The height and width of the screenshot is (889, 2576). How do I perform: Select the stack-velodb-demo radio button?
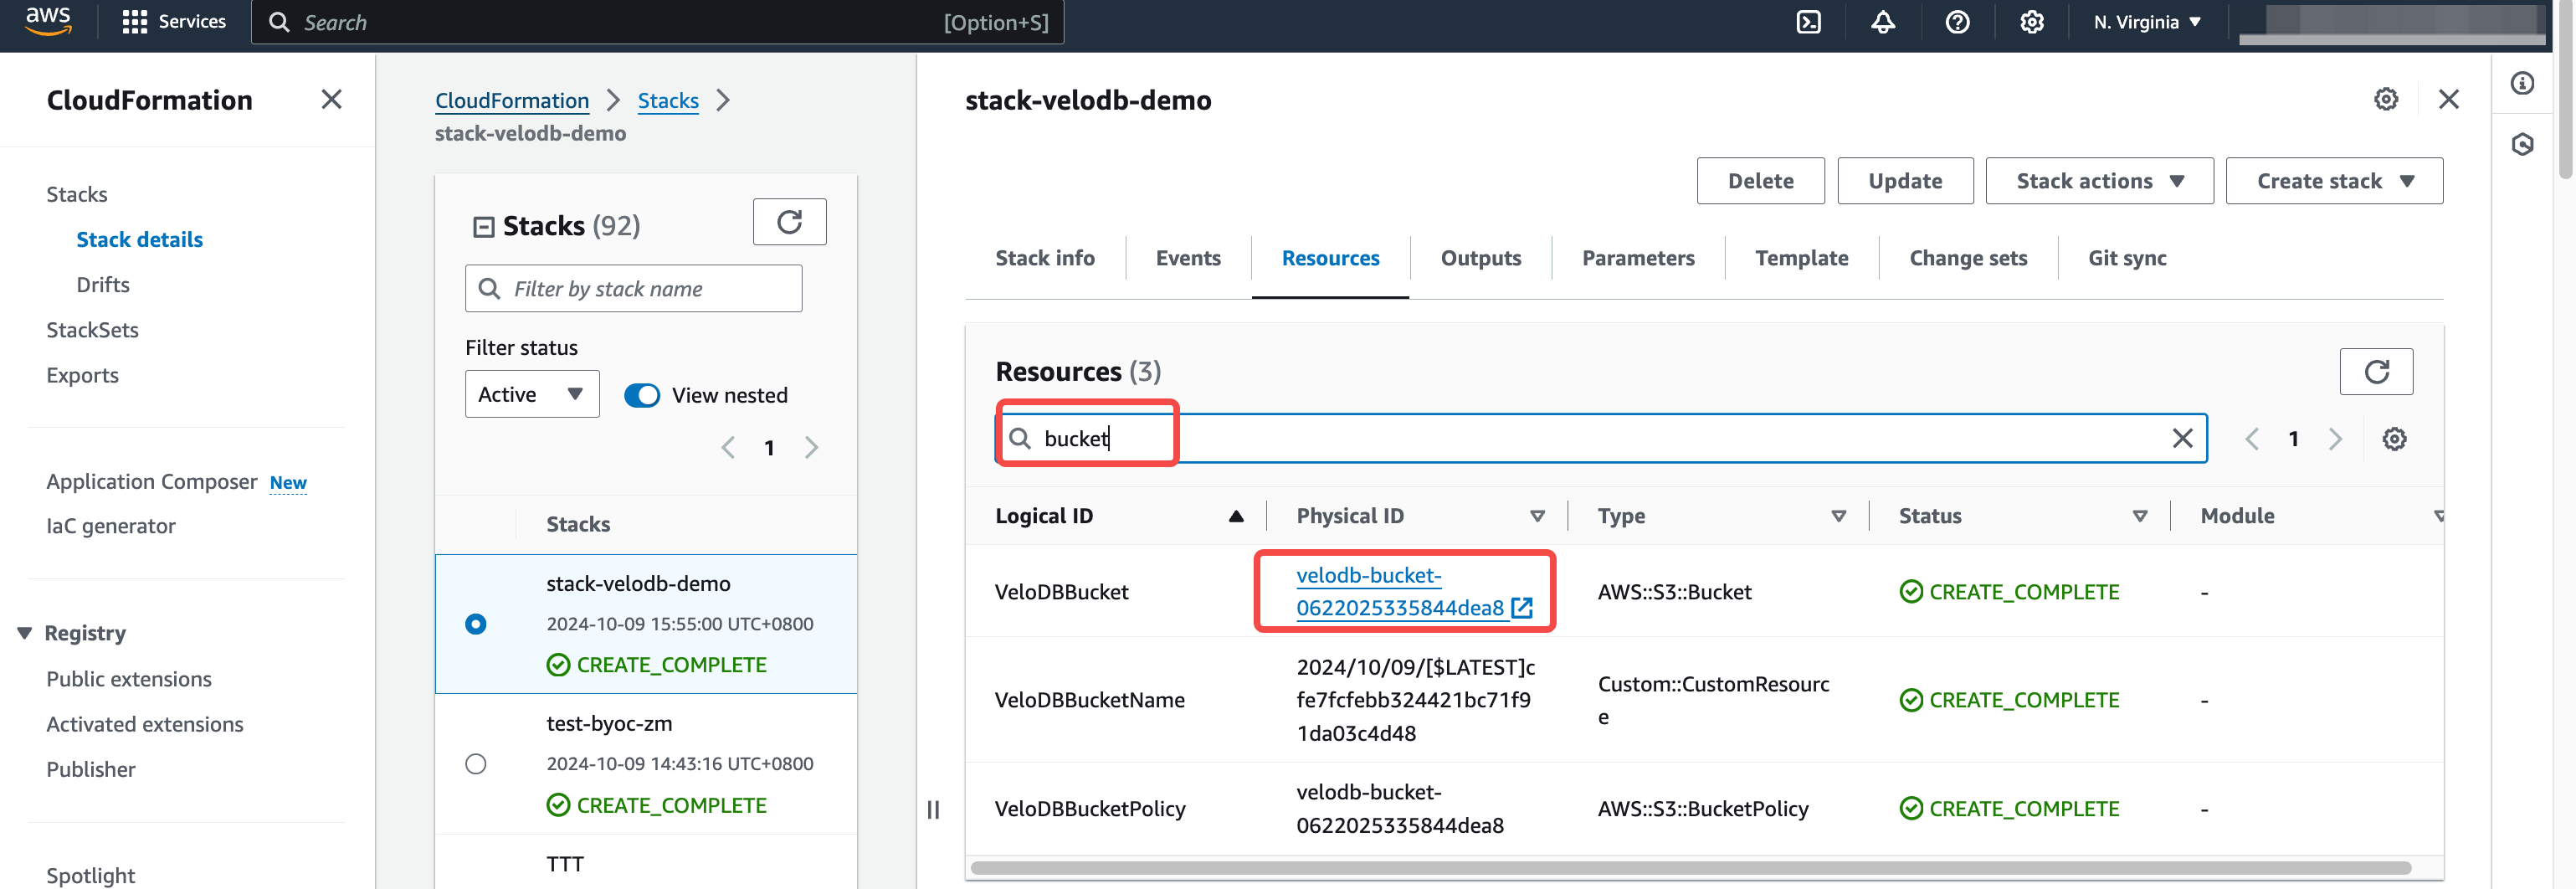tap(476, 624)
